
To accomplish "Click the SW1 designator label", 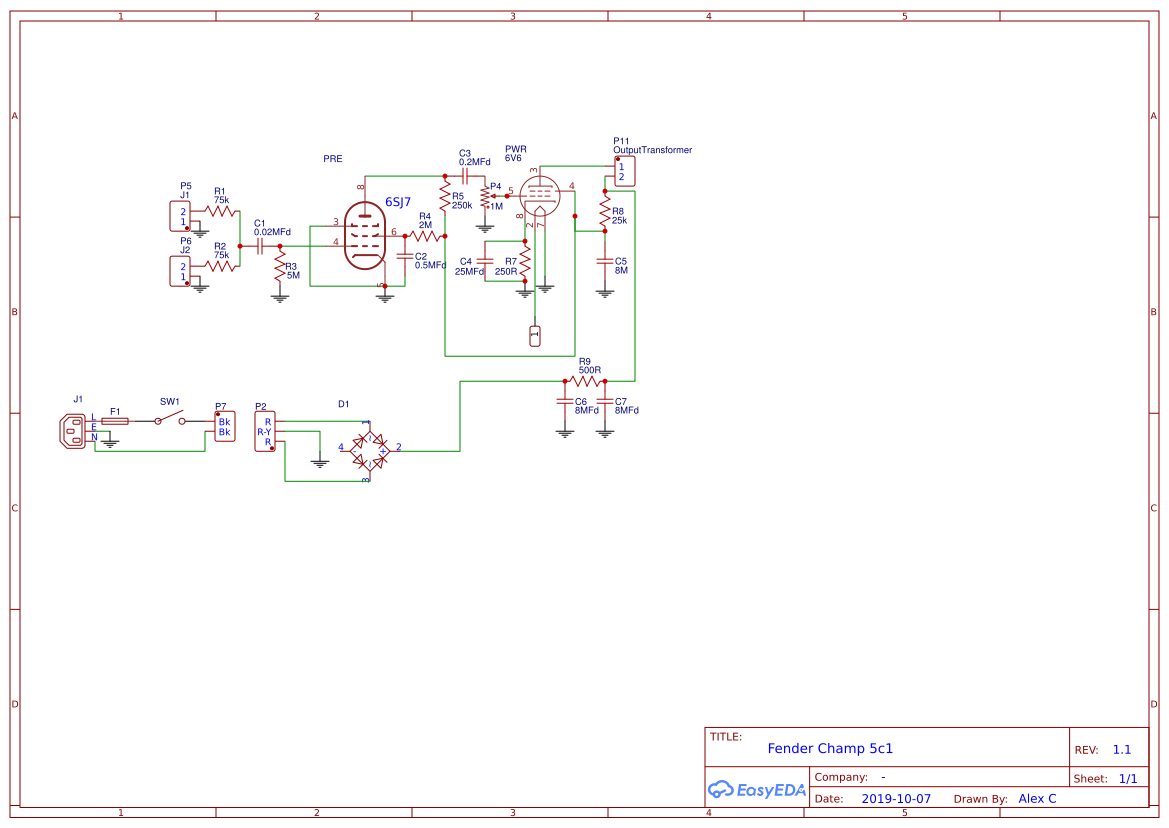I will tap(169, 402).
